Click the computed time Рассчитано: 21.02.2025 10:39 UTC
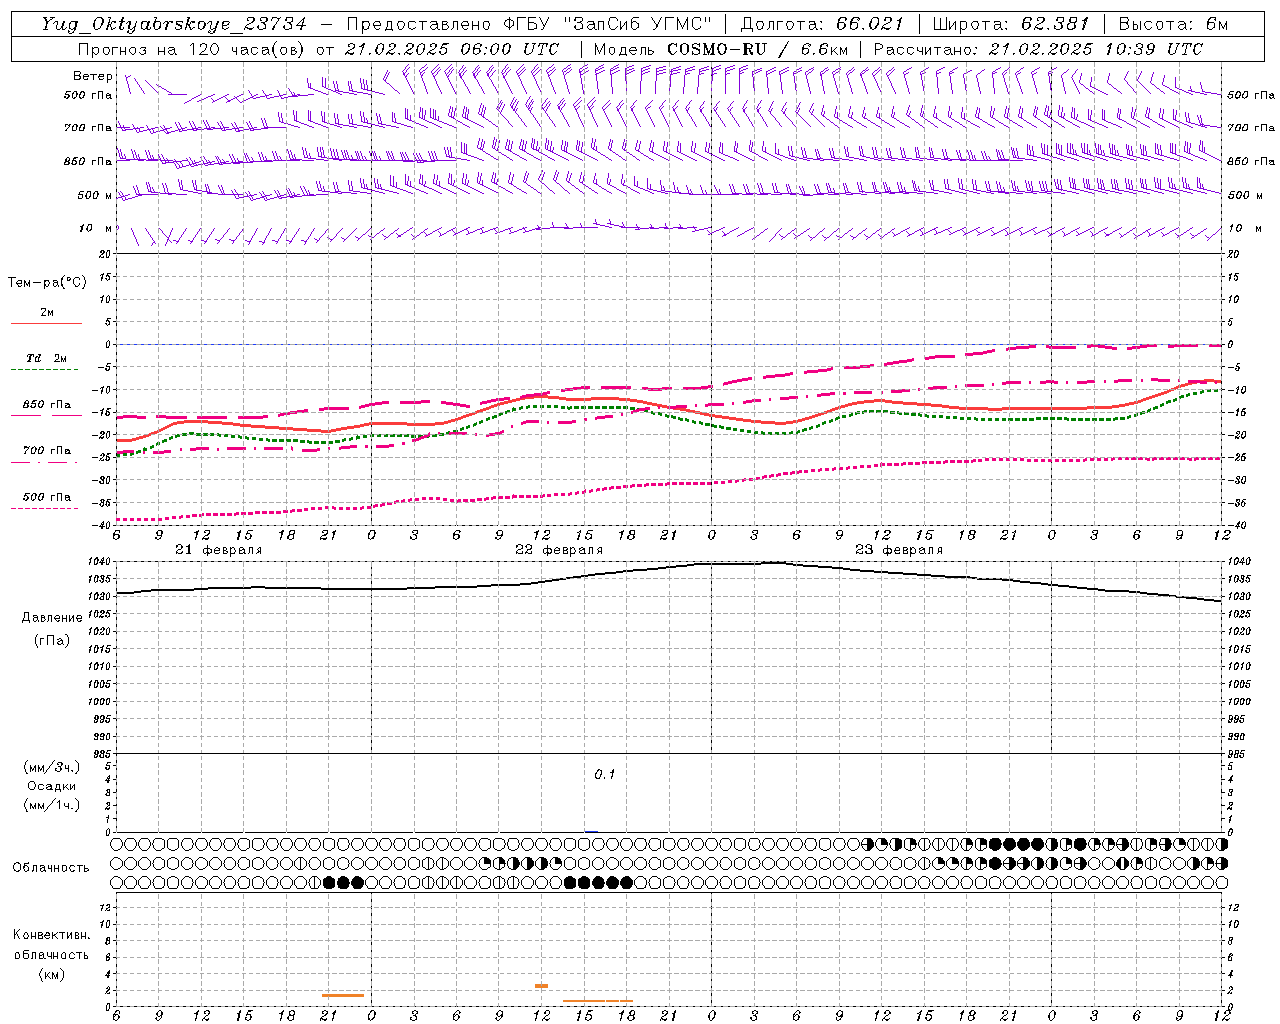 tap(1038, 49)
